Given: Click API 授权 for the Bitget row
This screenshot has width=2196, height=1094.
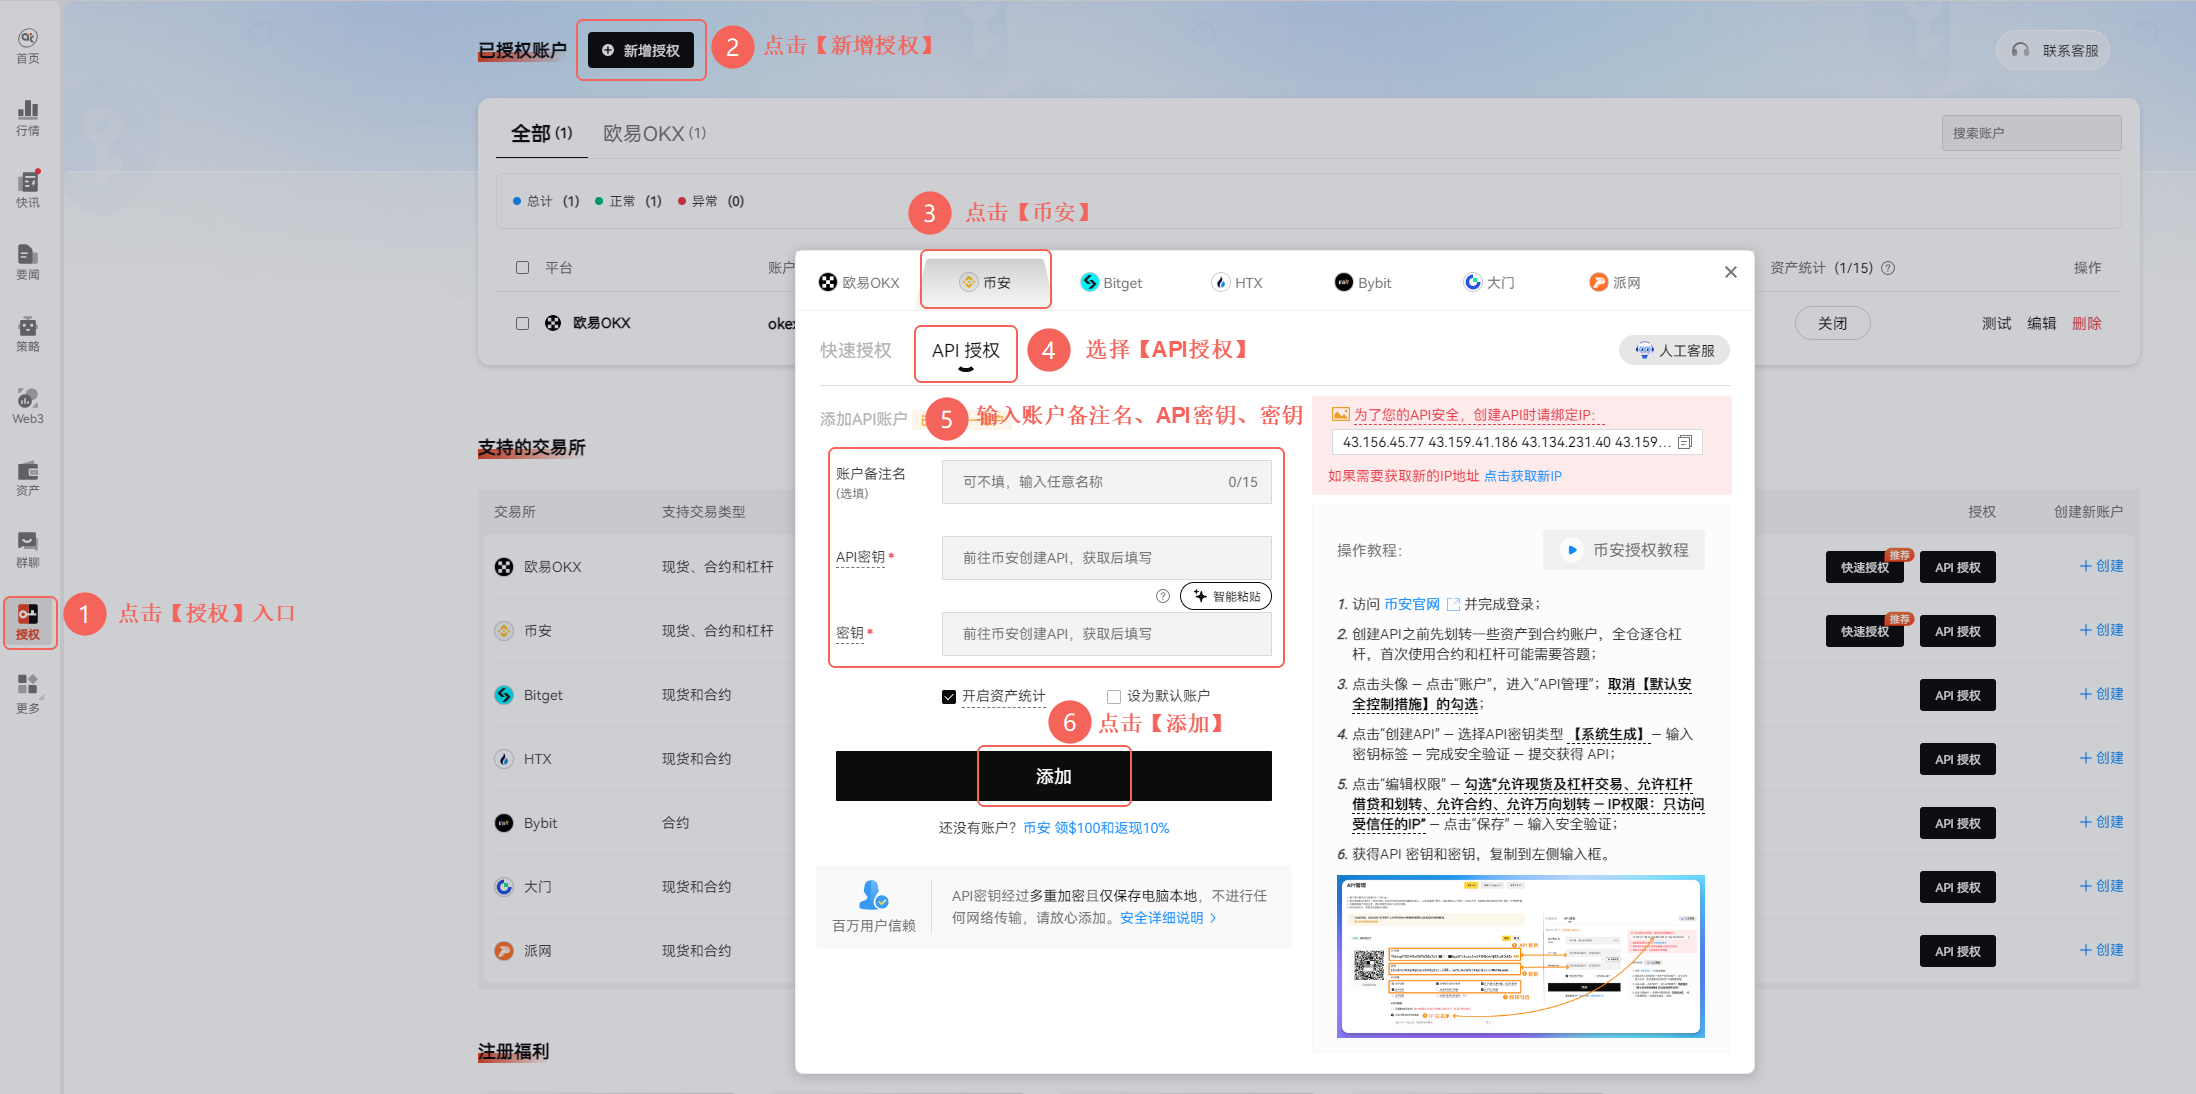Looking at the screenshot, I should (x=1957, y=695).
